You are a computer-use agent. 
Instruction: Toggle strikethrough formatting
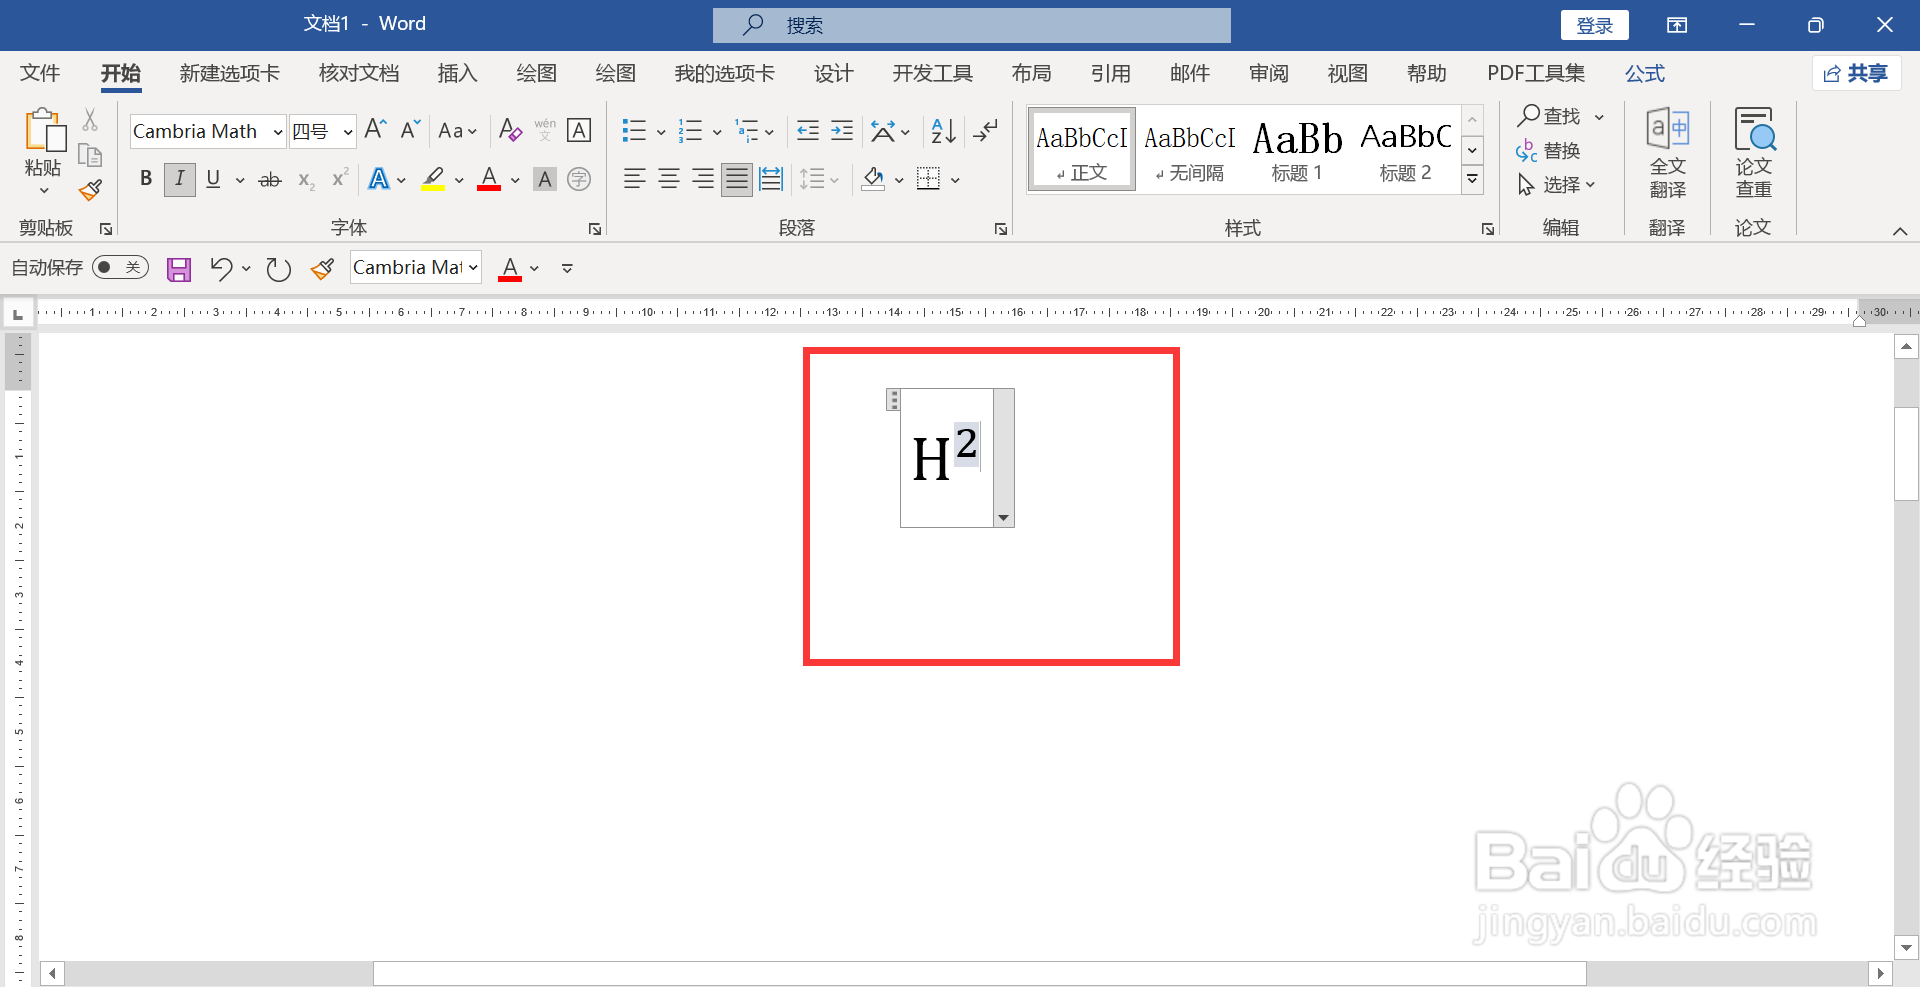click(x=270, y=180)
